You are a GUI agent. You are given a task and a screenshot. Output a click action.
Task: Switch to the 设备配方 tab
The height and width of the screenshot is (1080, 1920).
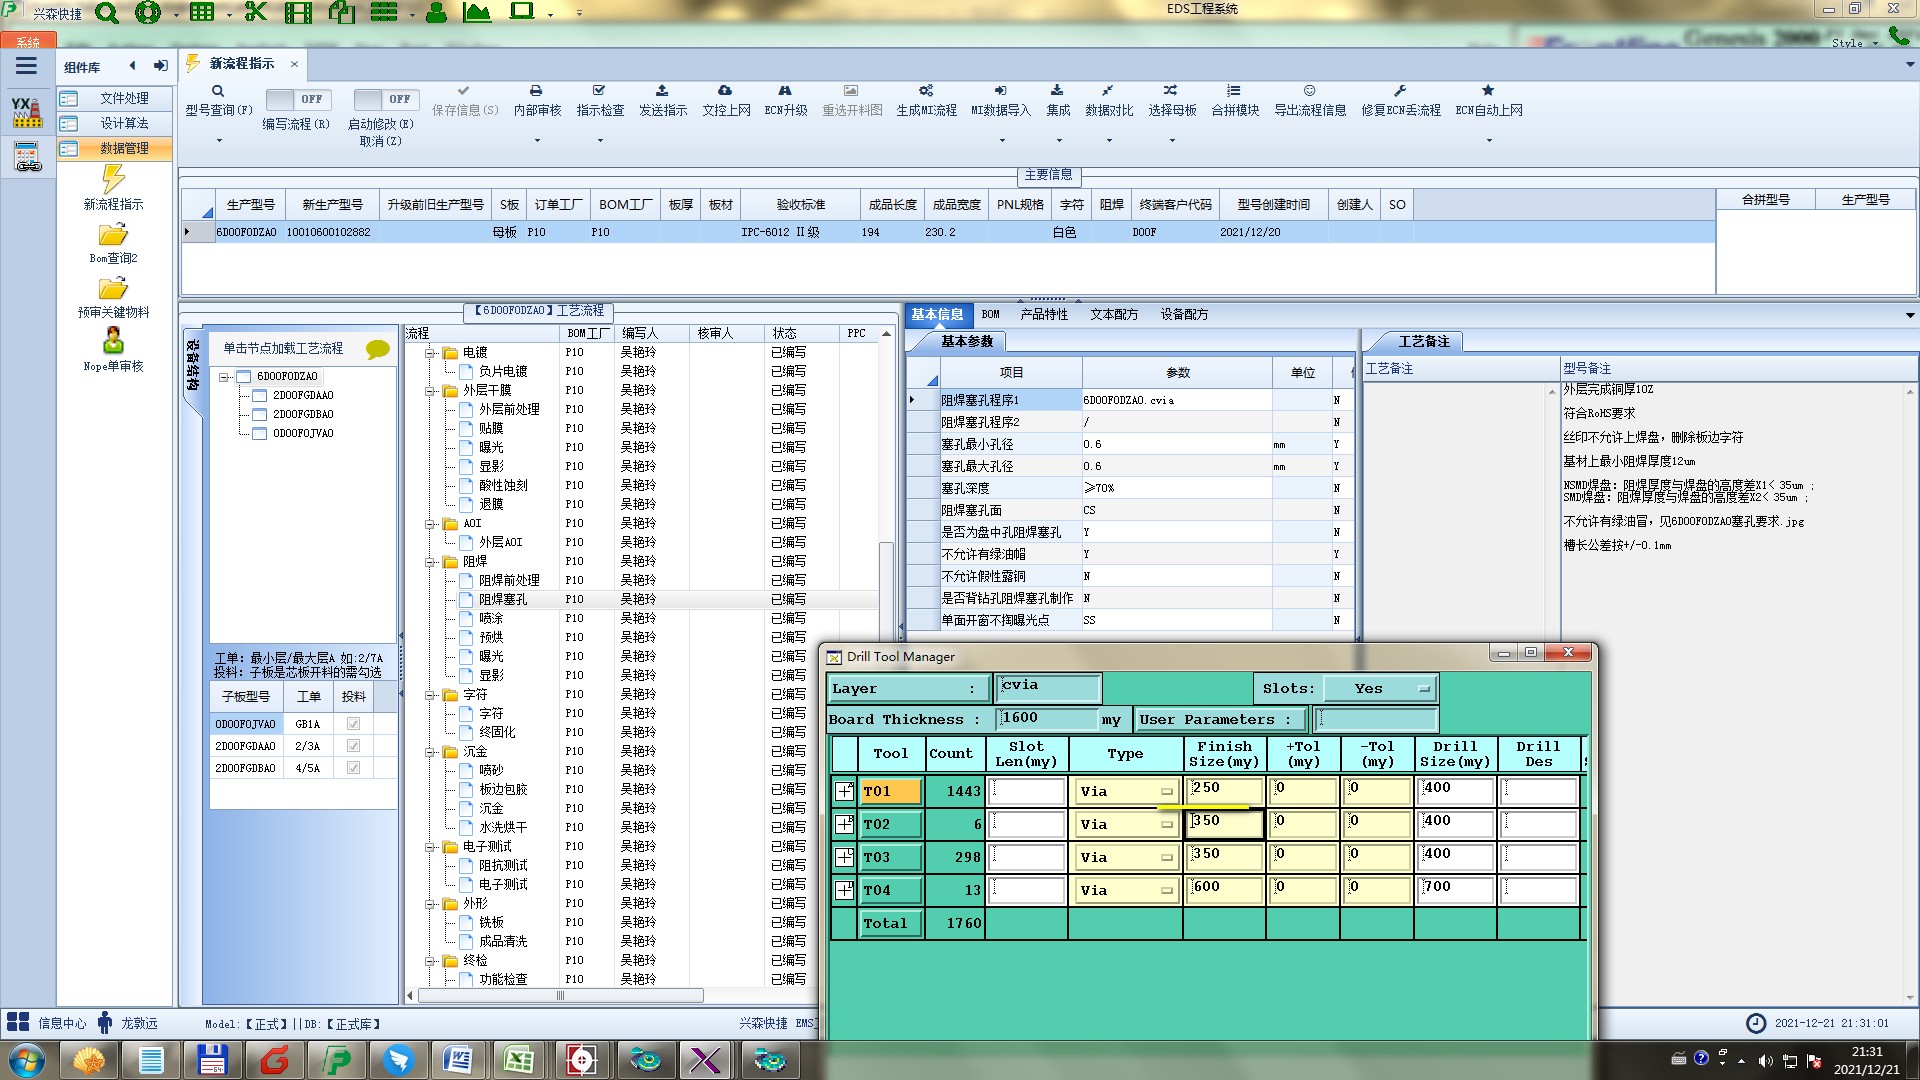(x=1183, y=314)
